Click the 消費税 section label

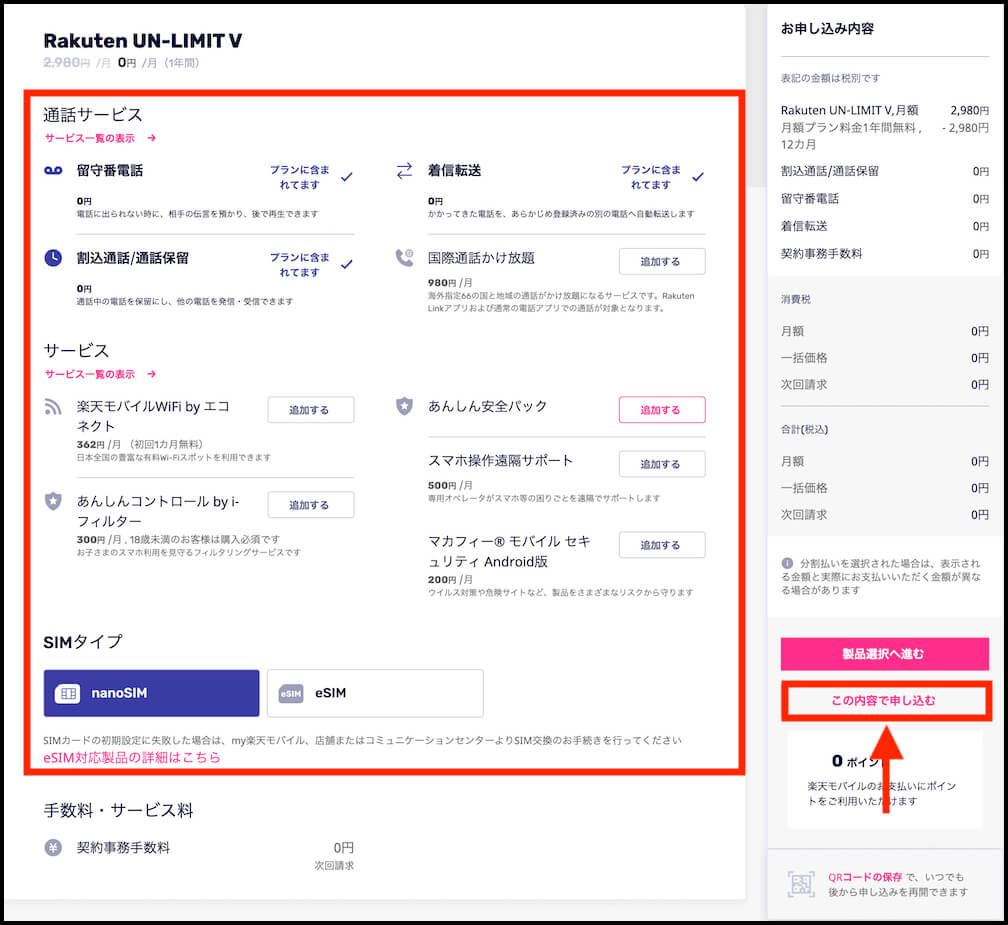tap(796, 299)
